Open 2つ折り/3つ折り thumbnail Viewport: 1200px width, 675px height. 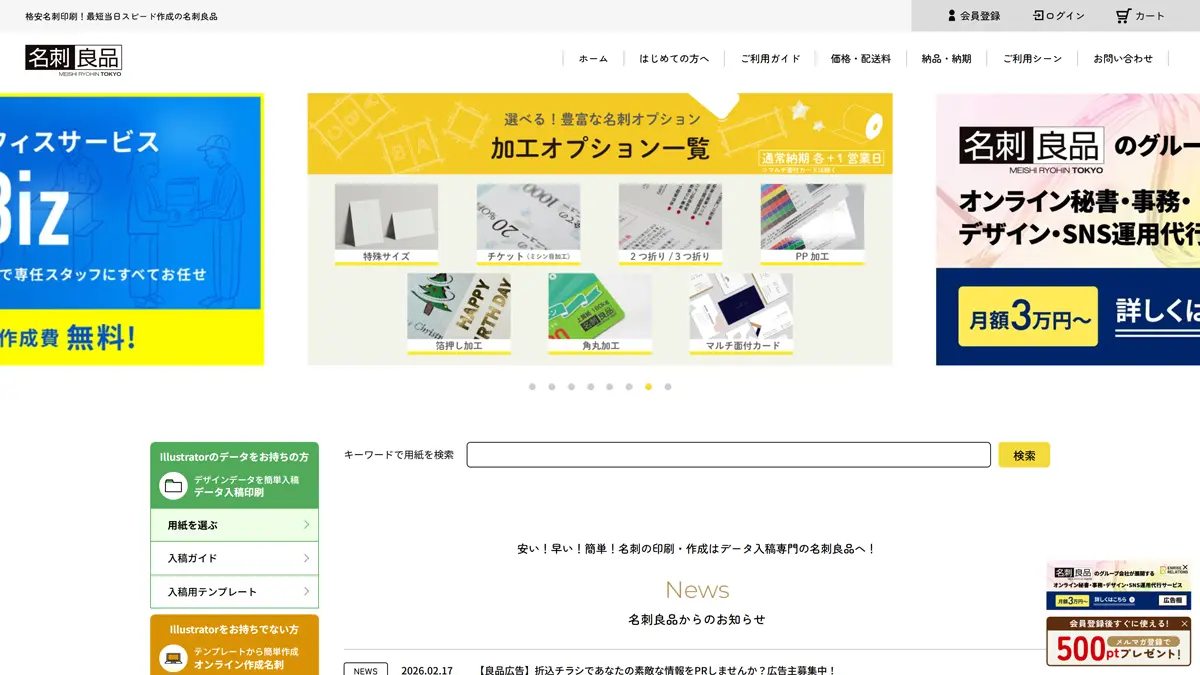[670, 224]
